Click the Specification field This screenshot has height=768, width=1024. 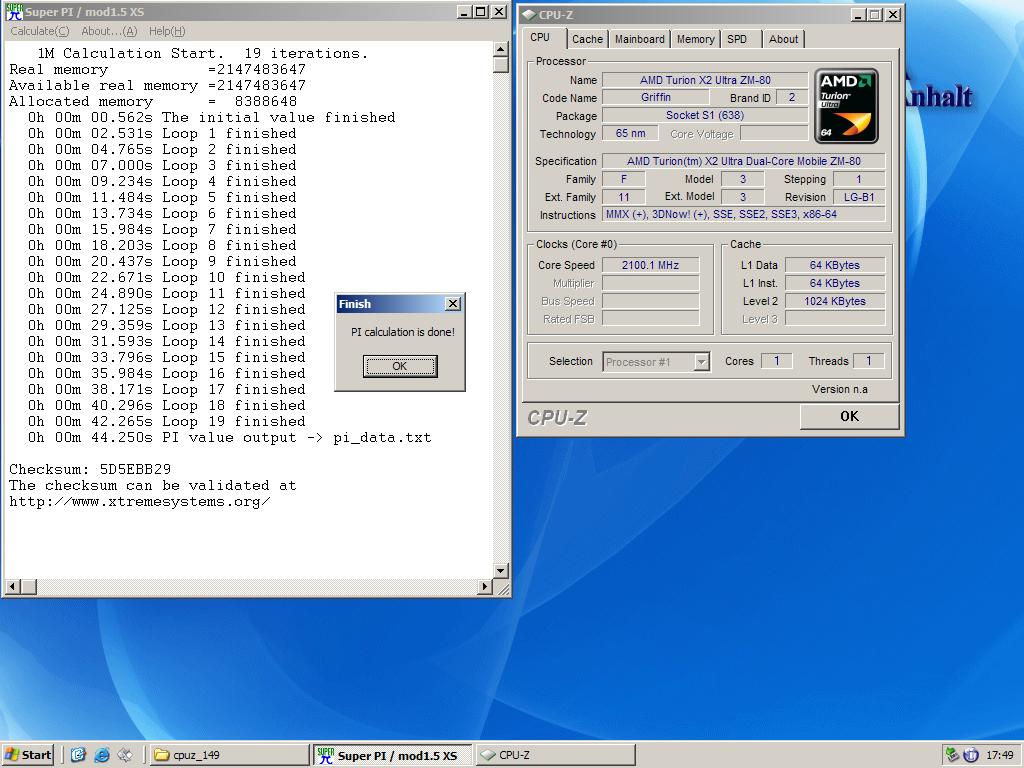[743, 161]
